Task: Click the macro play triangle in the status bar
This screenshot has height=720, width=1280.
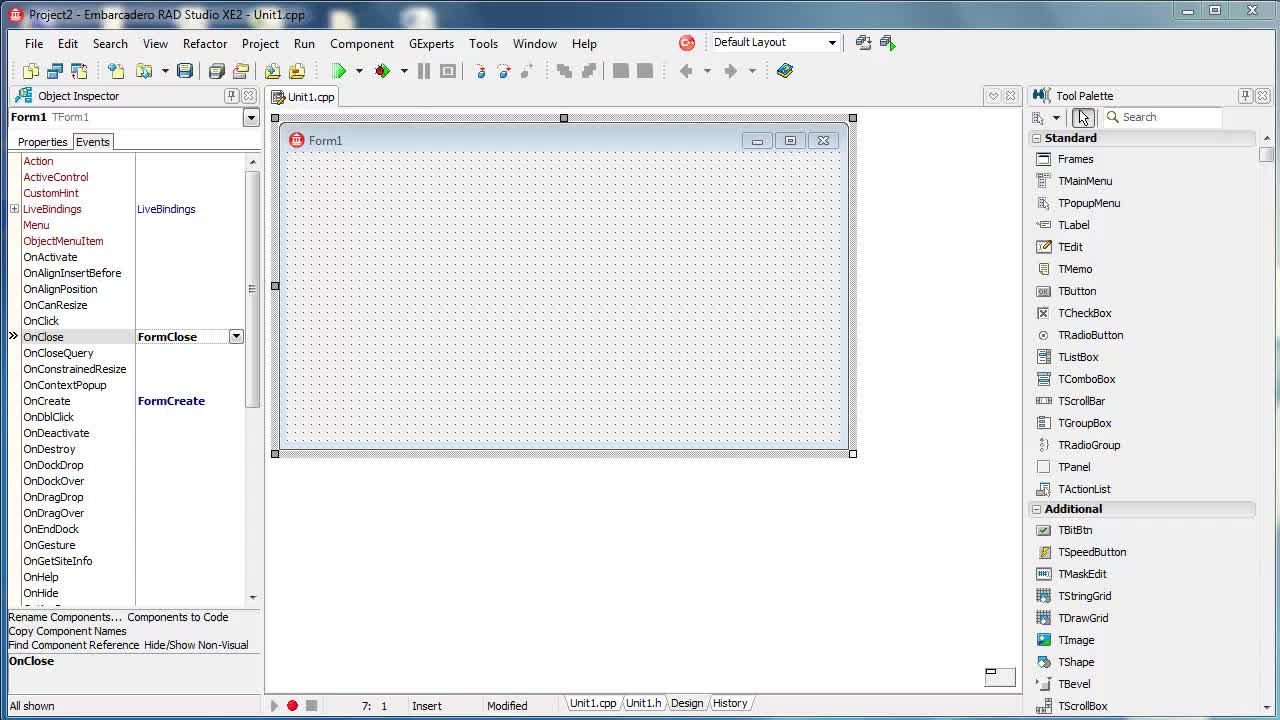Action: coord(274,706)
